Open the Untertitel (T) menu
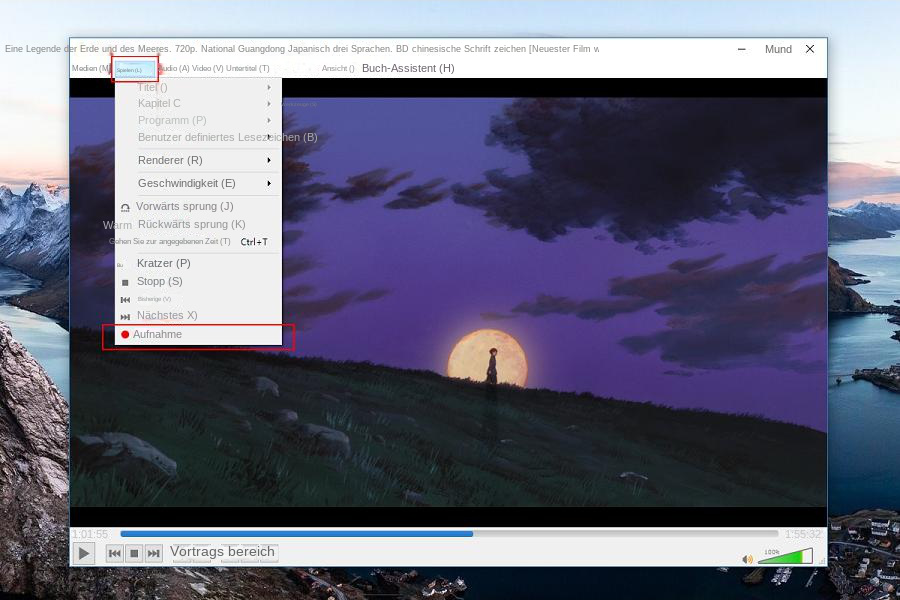 pyautogui.click(x=247, y=68)
